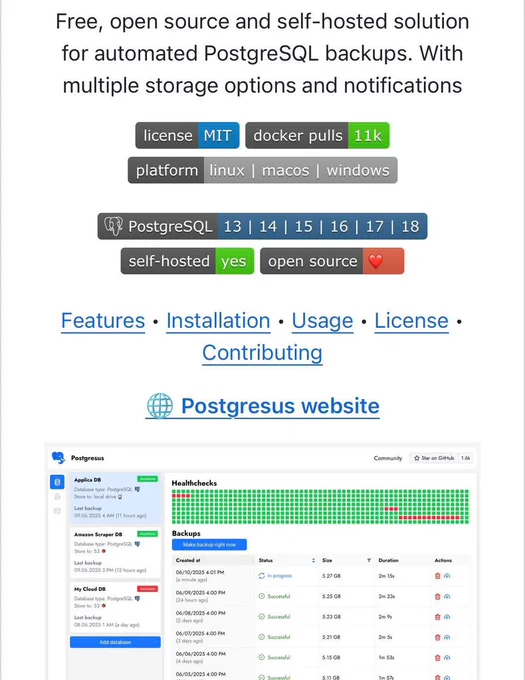Jump to the License section link

tap(411, 321)
